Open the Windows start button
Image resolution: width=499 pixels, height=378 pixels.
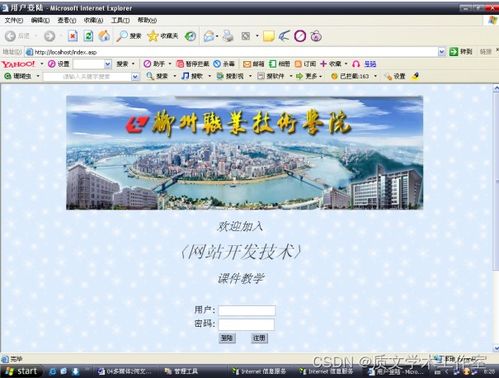coord(22,371)
